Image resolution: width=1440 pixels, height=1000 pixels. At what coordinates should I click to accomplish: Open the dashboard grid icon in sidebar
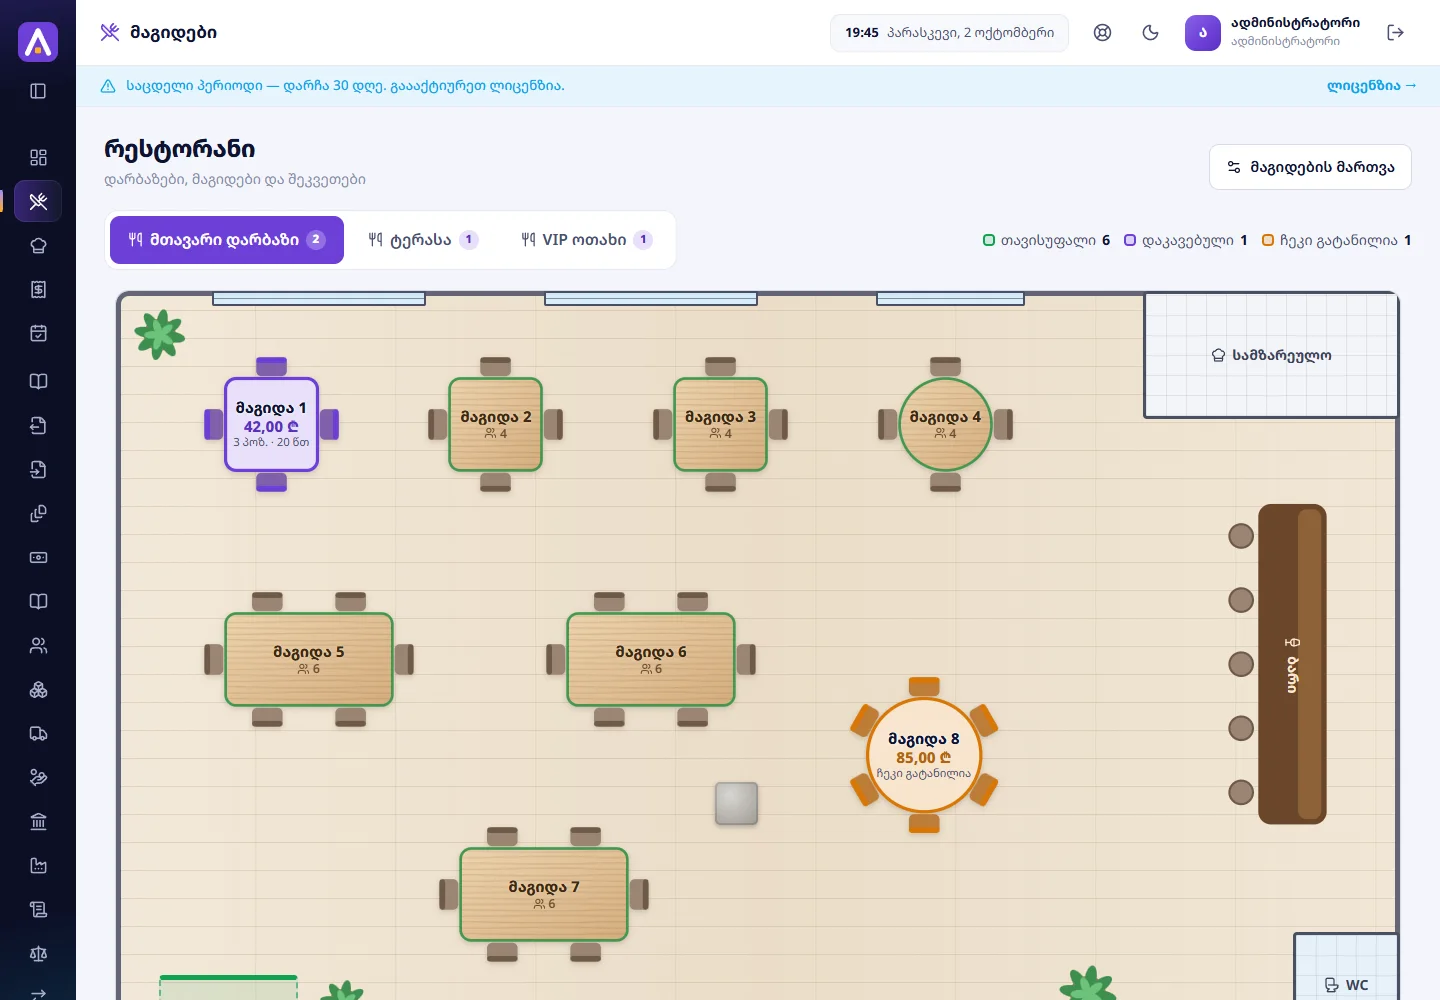pos(38,157)
